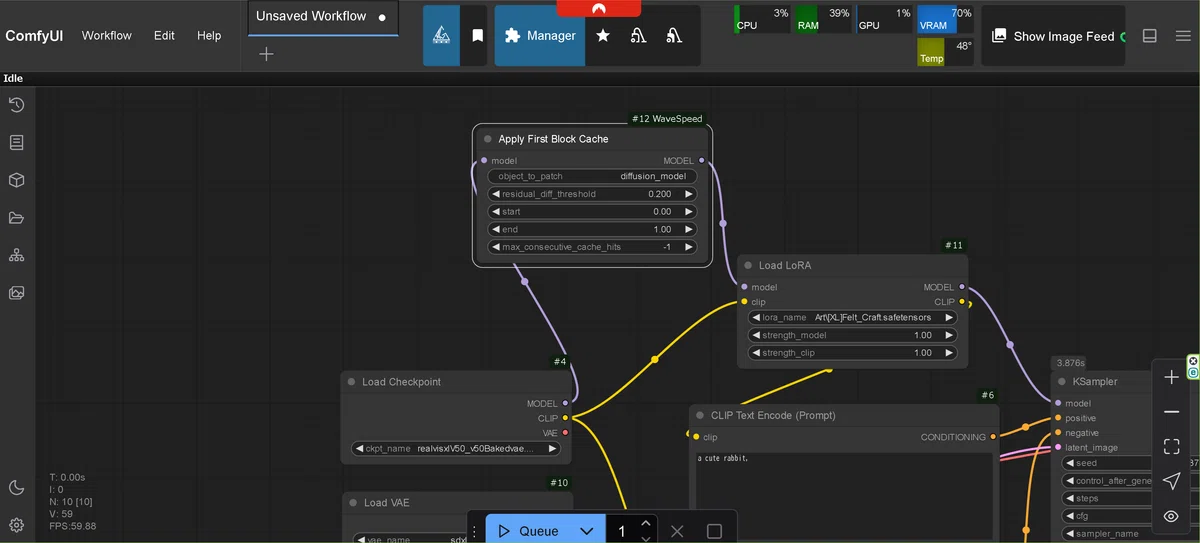Open the object_to_patch combo box
This screenshot has height=543, width=1200.
pyautogui.click(x=592, y=176)
